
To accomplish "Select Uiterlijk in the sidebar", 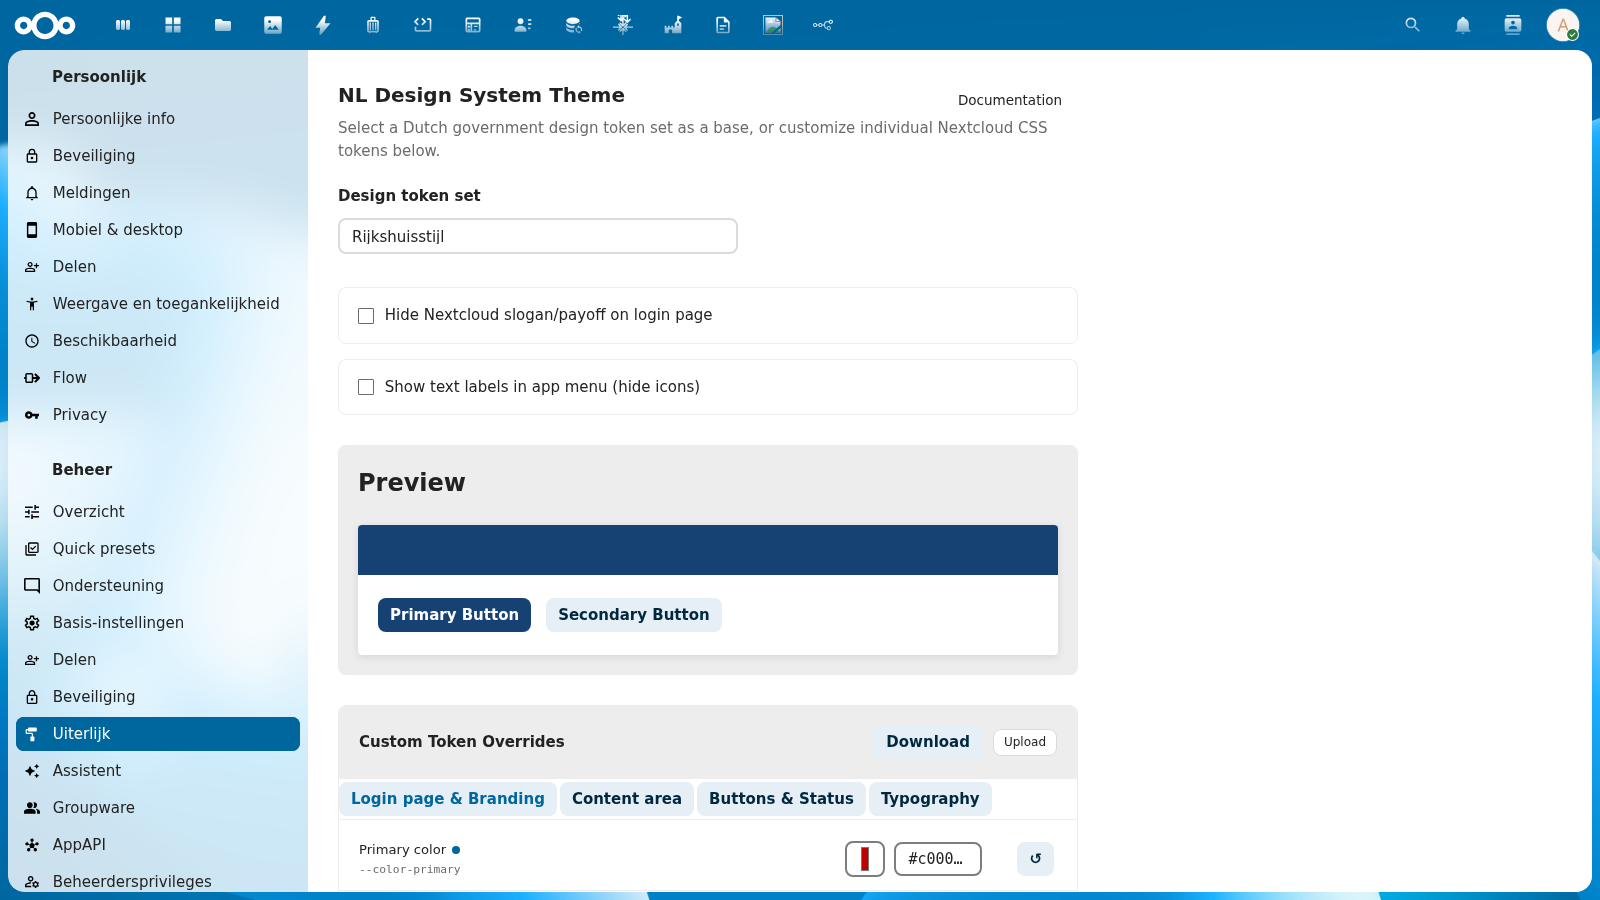I will (158, 734).
